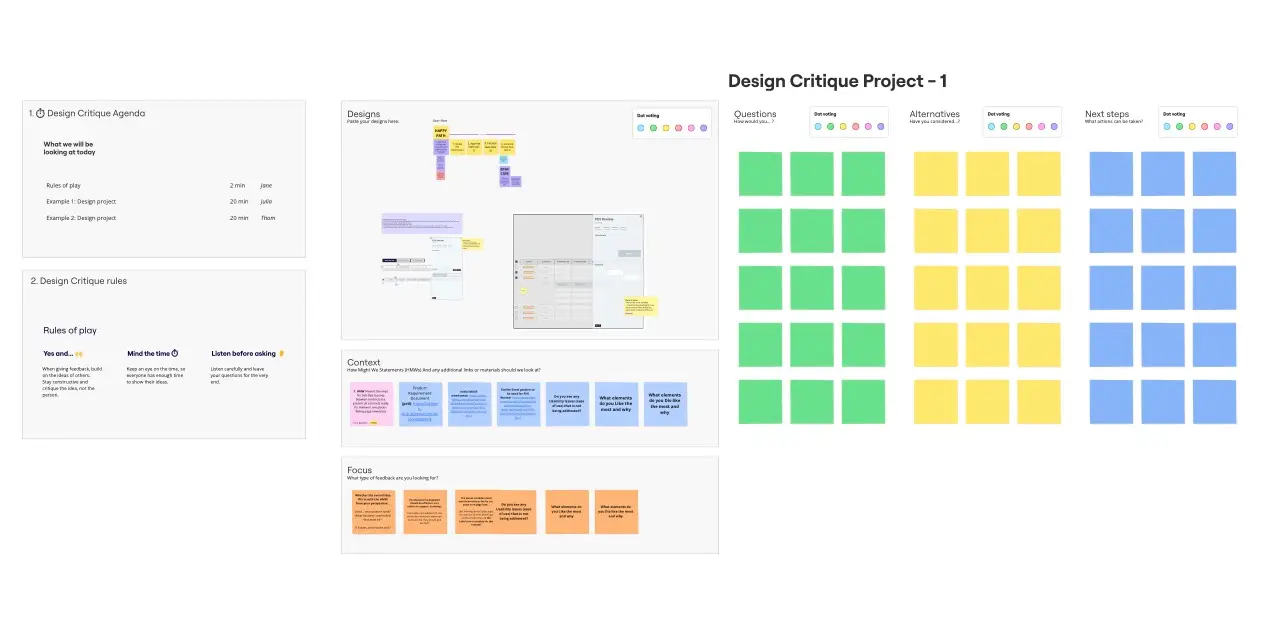Select the pink HMW sticky note in Context

click(371, 404)
